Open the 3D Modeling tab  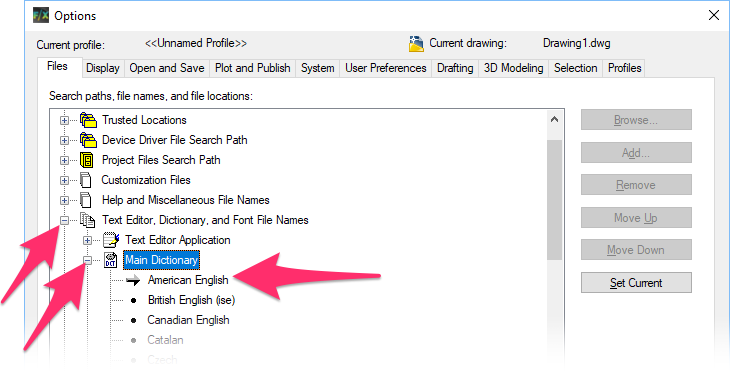[x=514, y=68]
